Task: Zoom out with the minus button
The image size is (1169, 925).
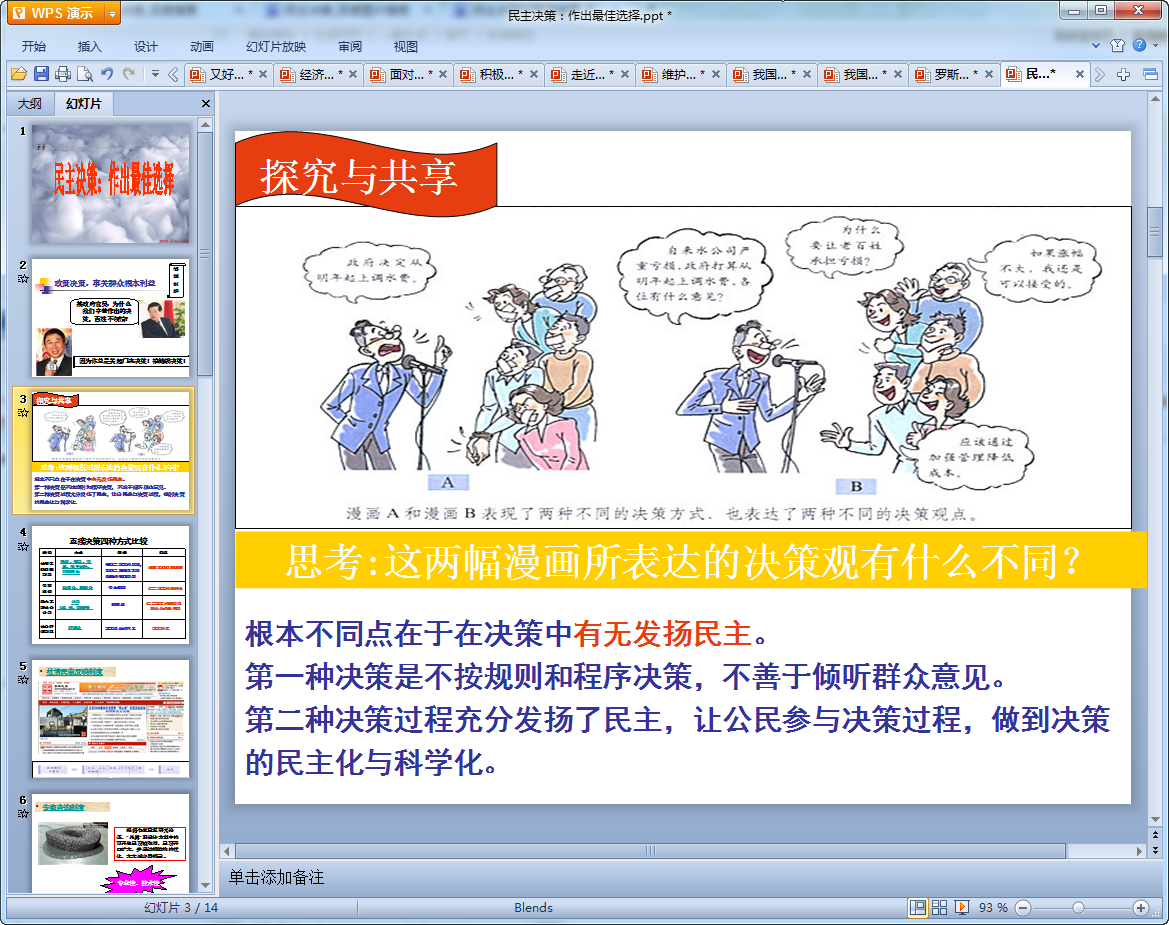Action: (1023, 907)
